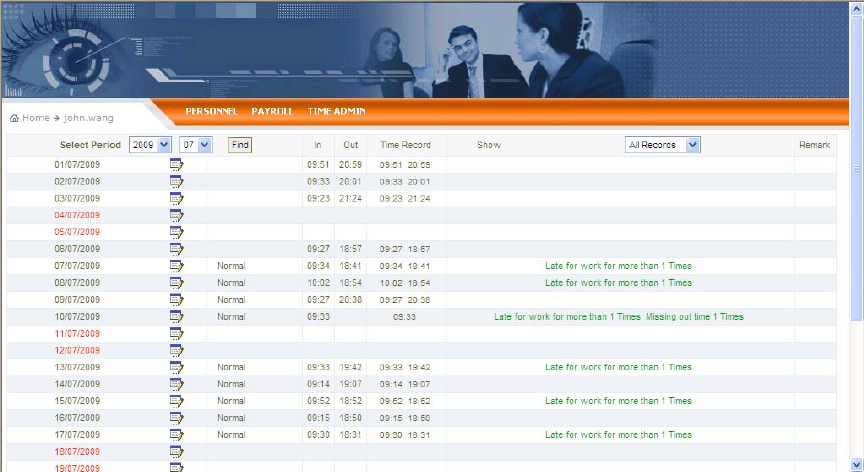The height and width of the screenshot is (472, 864).
Task: Open edit icon for 06/07/2009 row
Action: 176,249
